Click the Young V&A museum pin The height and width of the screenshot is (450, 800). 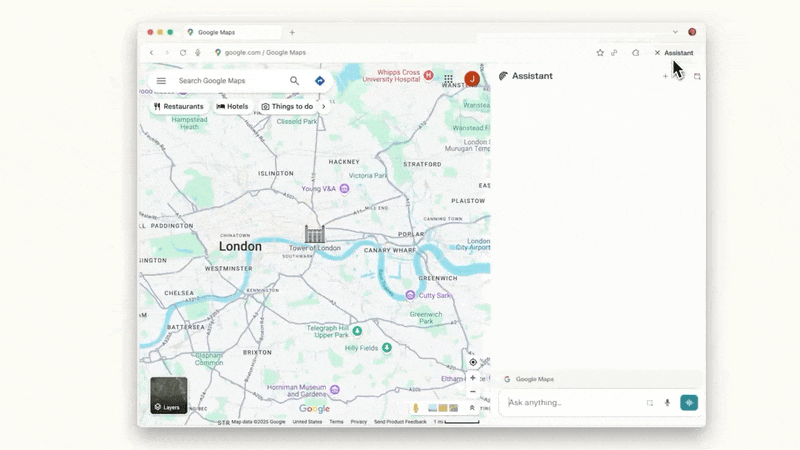344,189
